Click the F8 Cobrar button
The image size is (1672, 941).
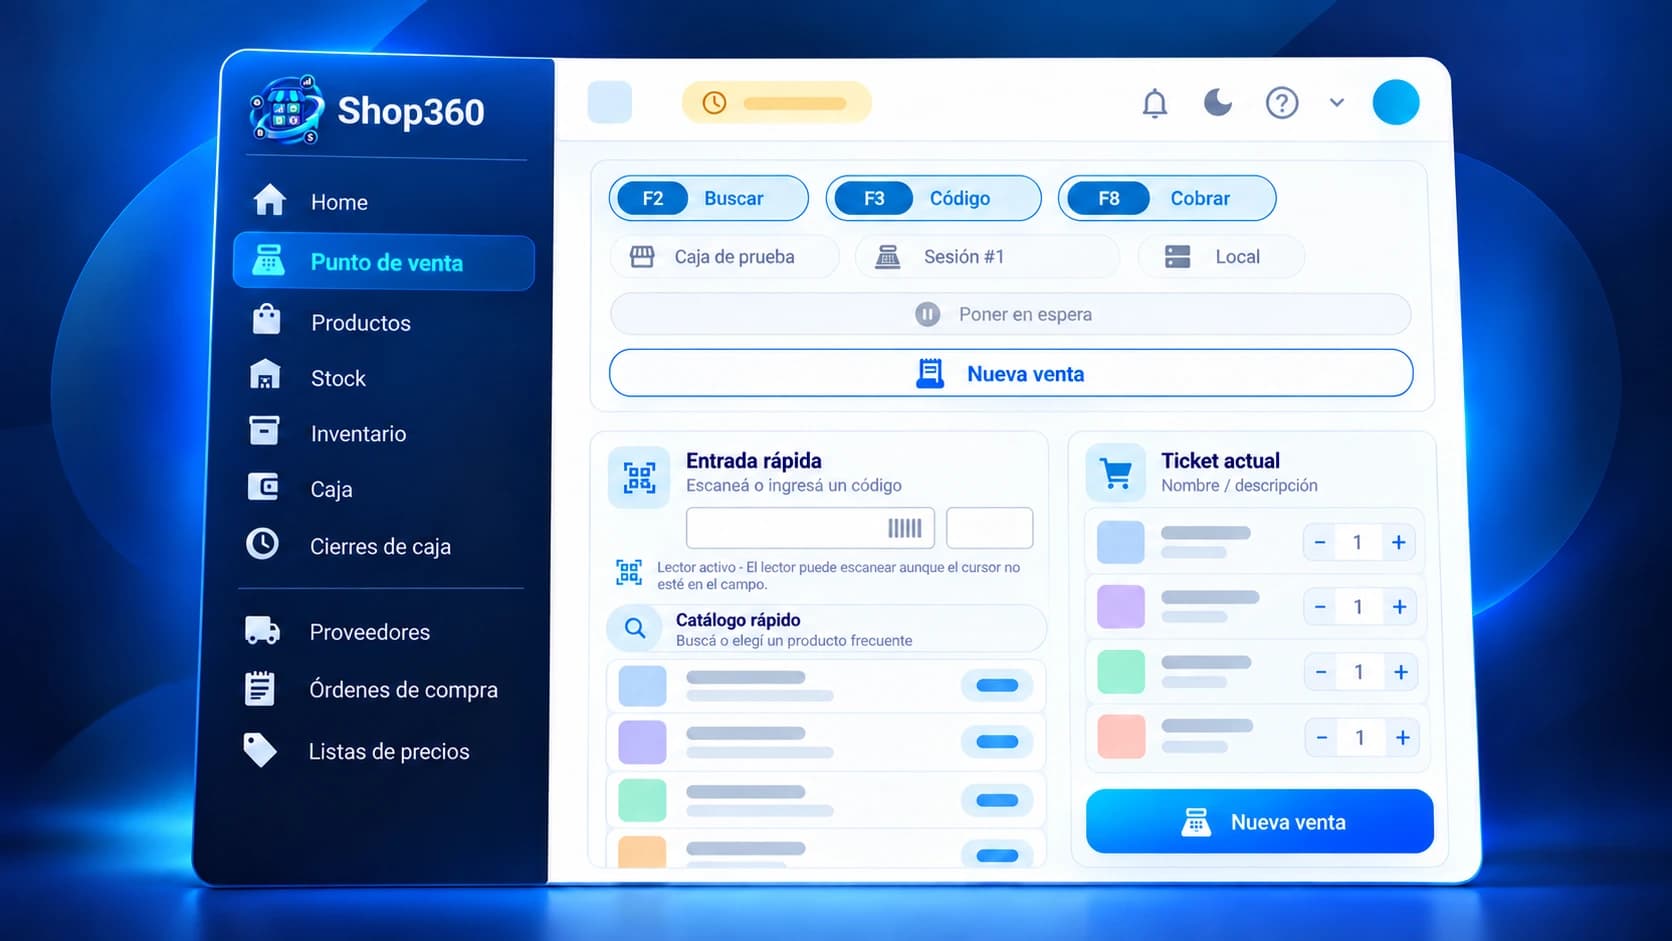pyautogui.click(x=1167, y=198)
